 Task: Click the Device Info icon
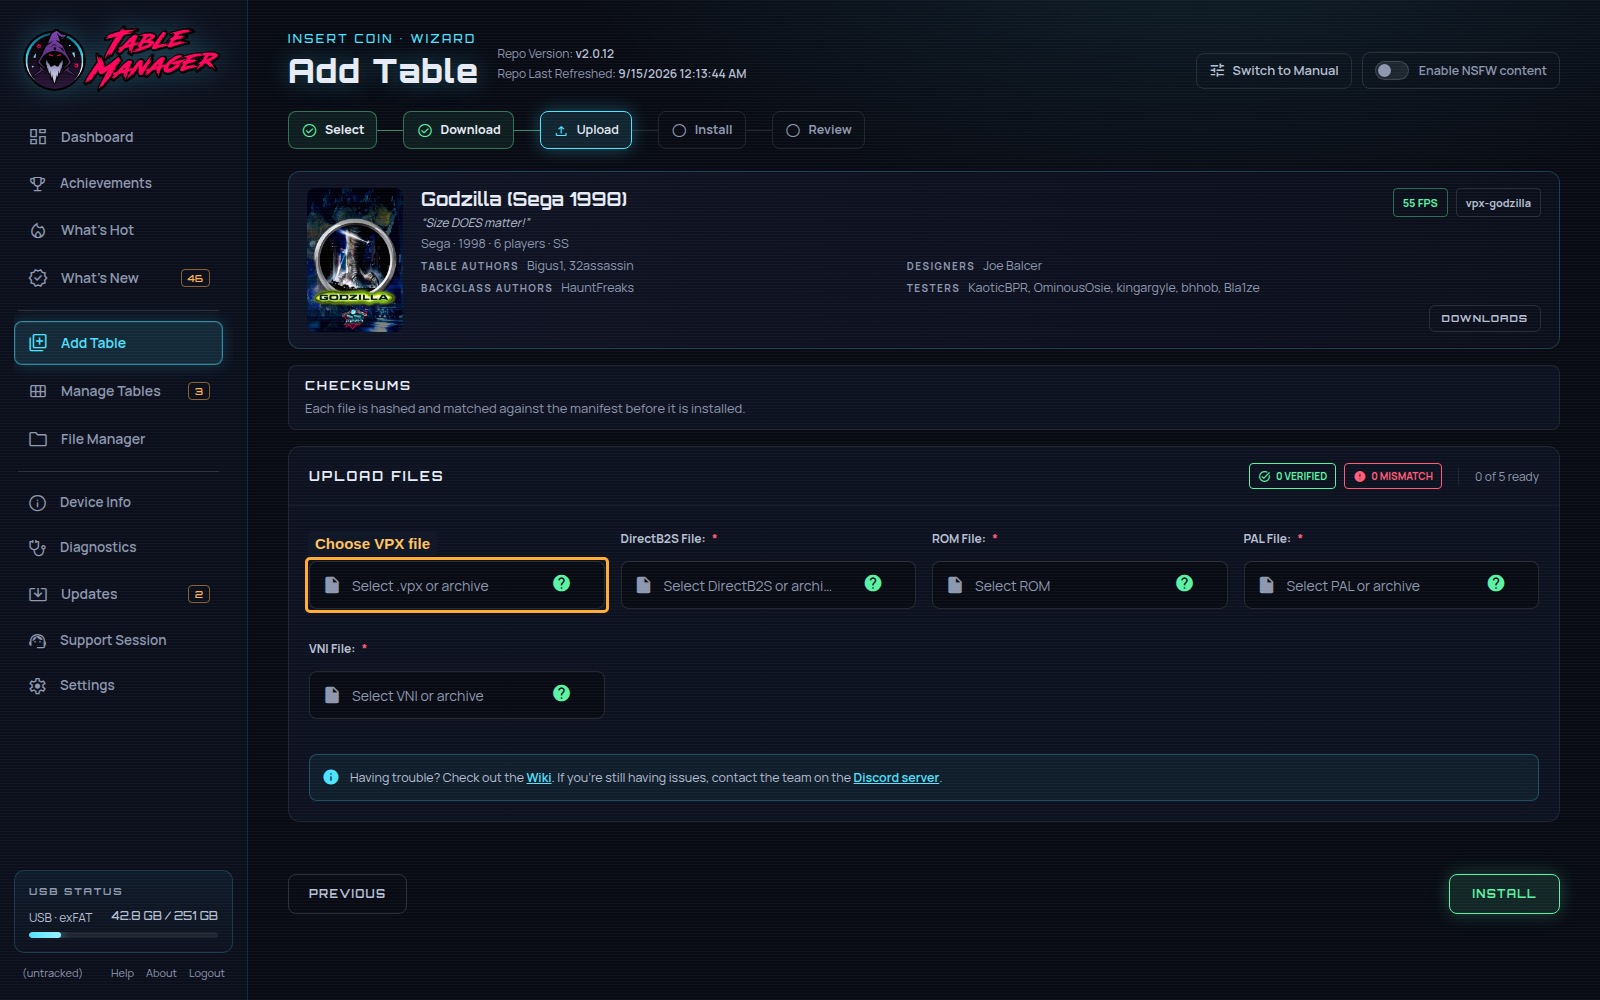(x=38, y=503)
